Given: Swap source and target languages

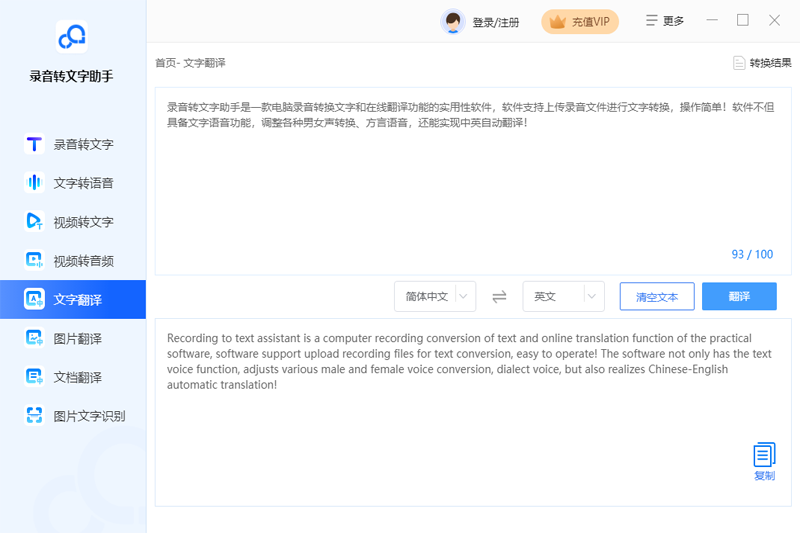Looking at the screenshot, I should pyautogui.click(x=499, y=297).
